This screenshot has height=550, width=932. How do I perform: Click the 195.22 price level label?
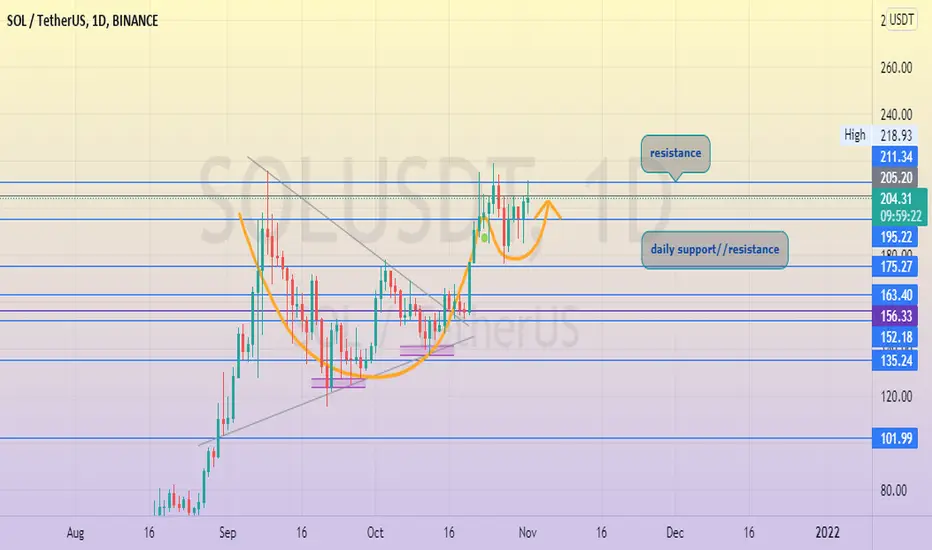point(895,237)
